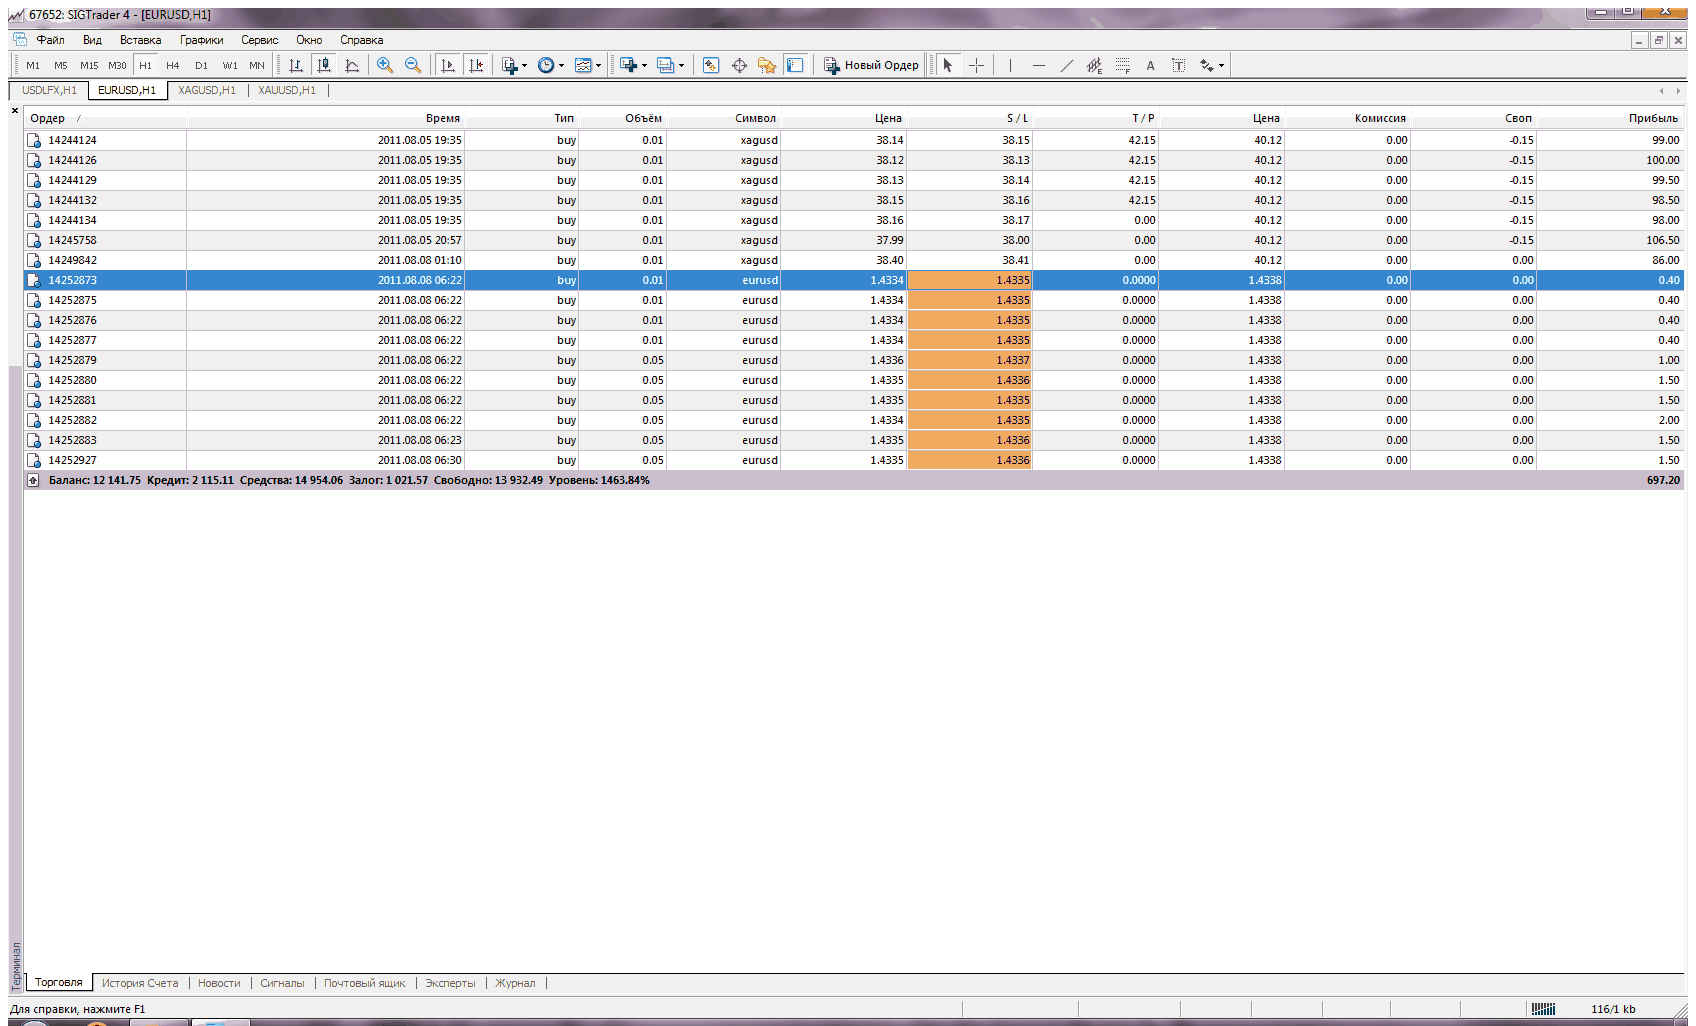
Task: Select order 14244124 row
Action: (854, 140)
